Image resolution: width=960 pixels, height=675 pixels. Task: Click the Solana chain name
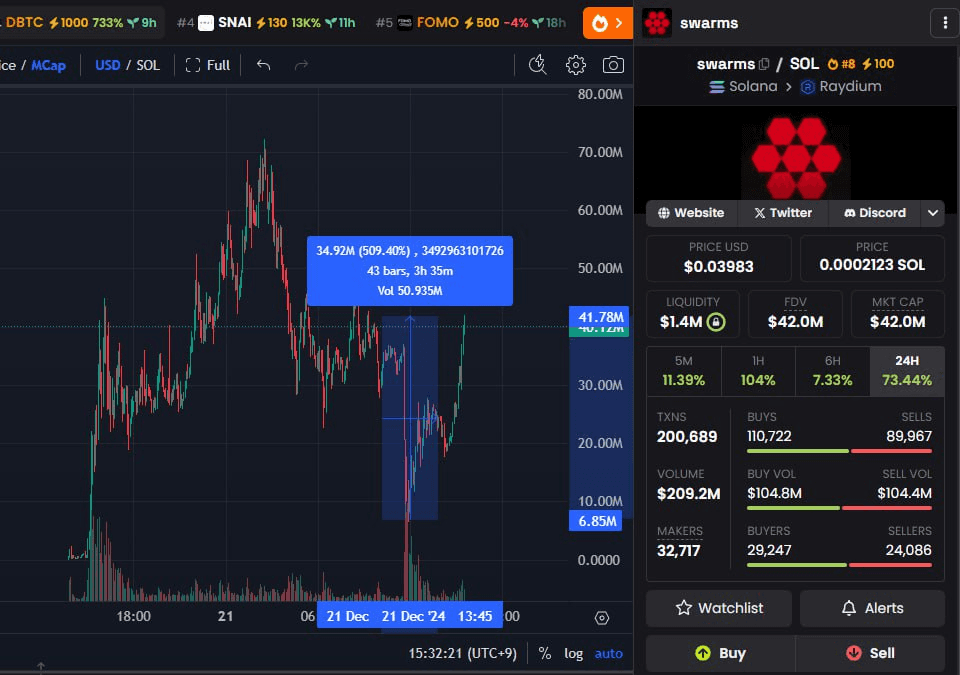753,87
